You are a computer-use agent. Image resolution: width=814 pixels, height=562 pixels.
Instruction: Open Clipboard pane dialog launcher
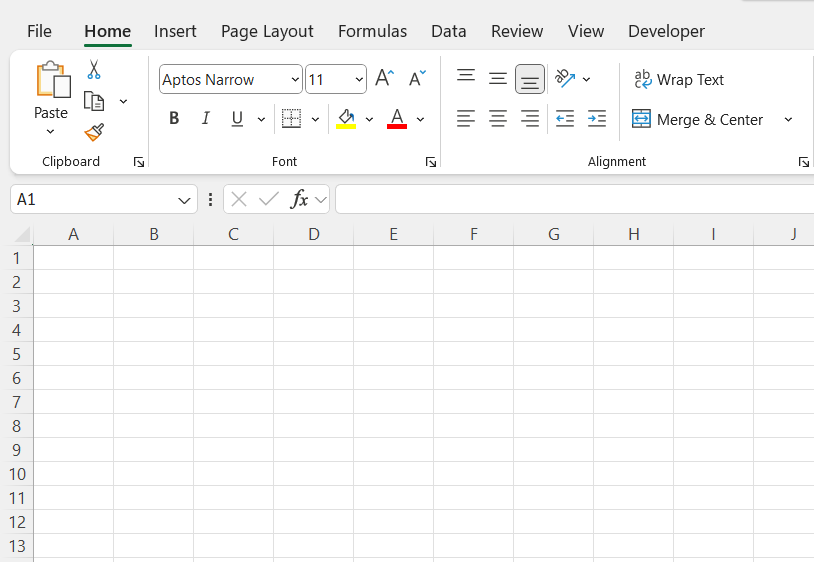click(139, 162)
